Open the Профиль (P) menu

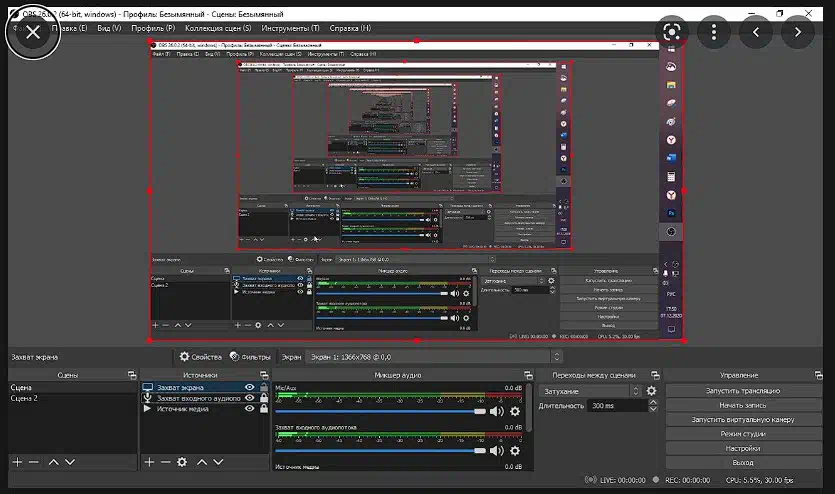coord(153,28)
